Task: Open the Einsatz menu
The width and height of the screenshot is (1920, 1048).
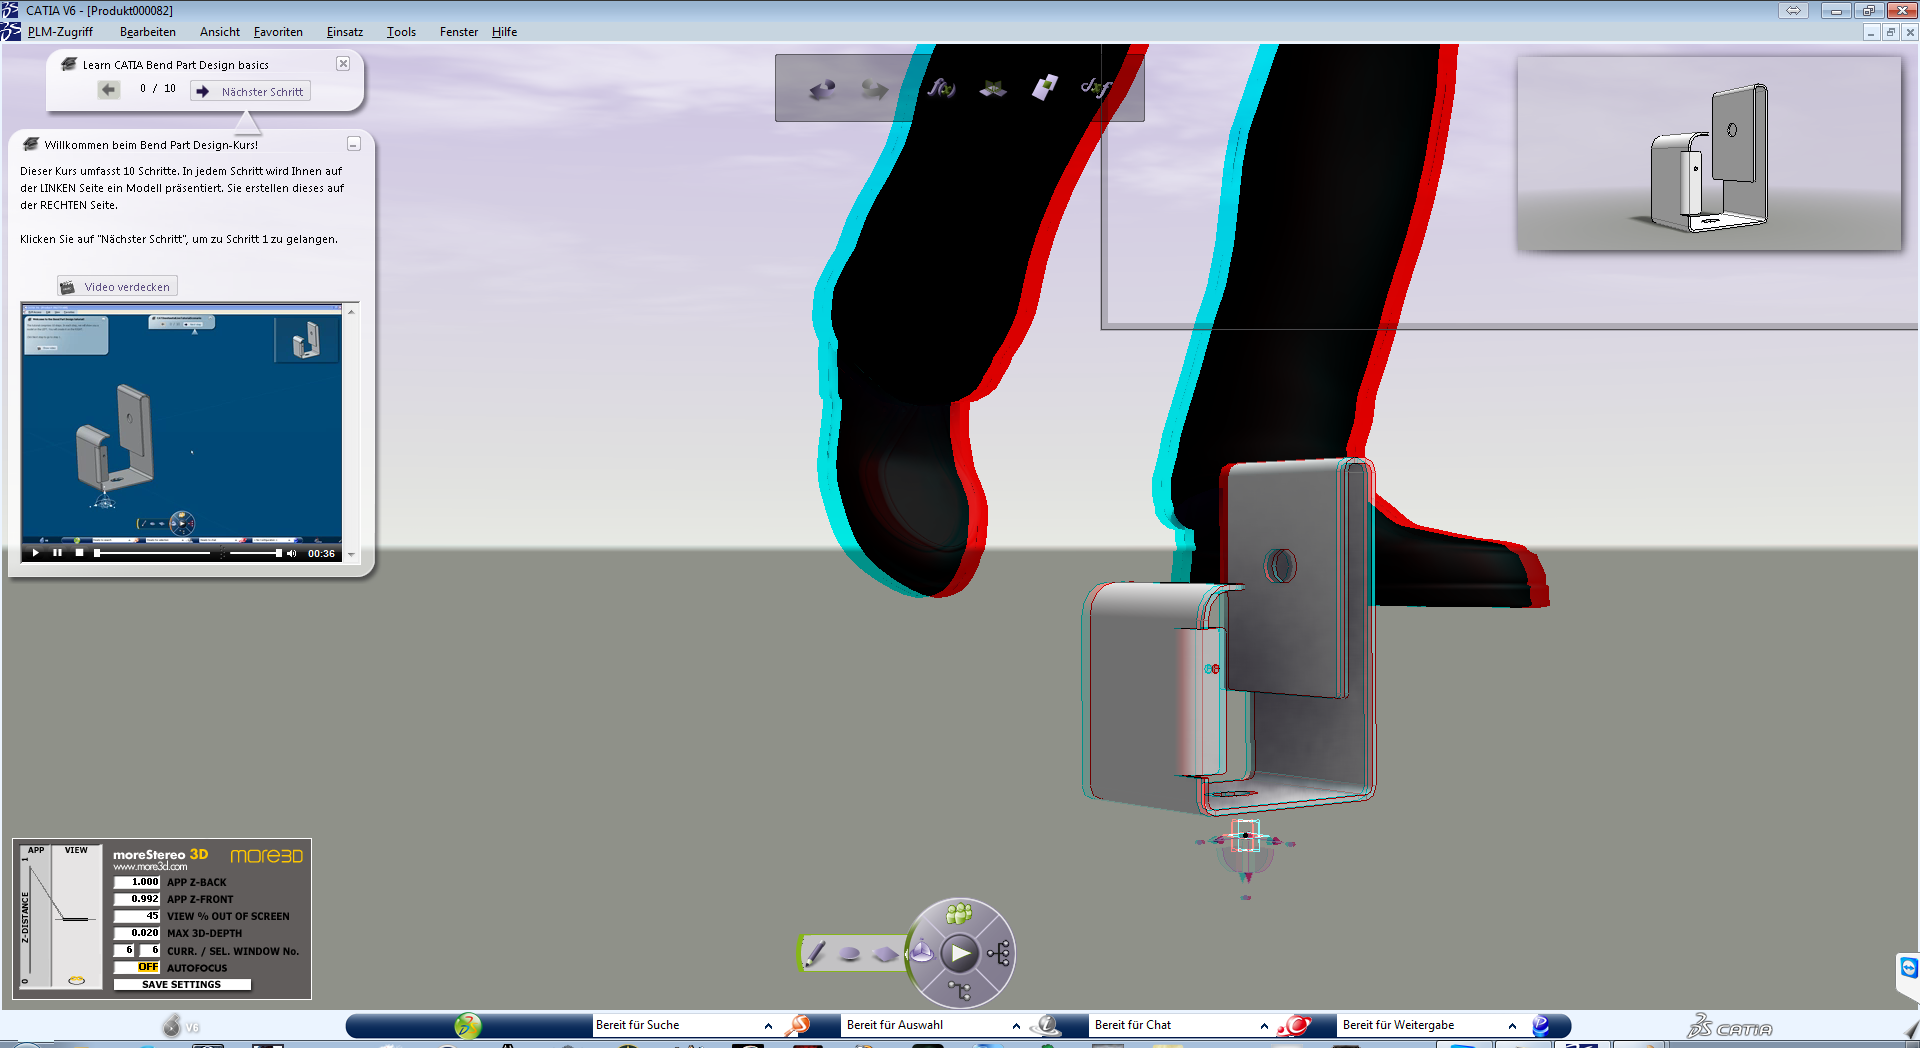Action: [345, 32]
